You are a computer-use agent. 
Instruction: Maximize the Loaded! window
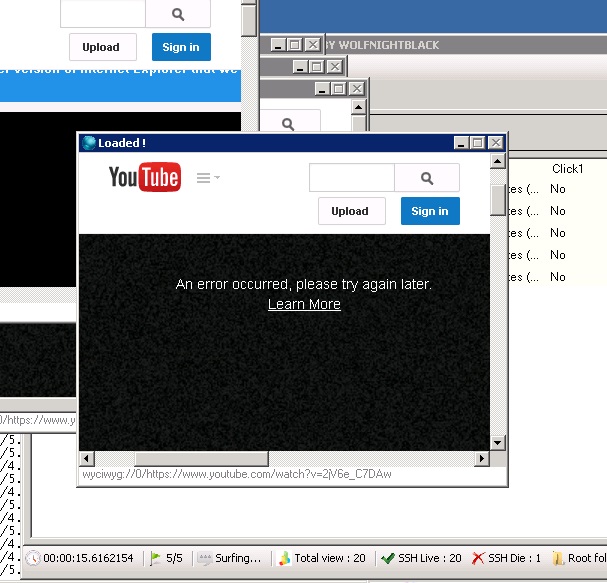coord(478,143)
